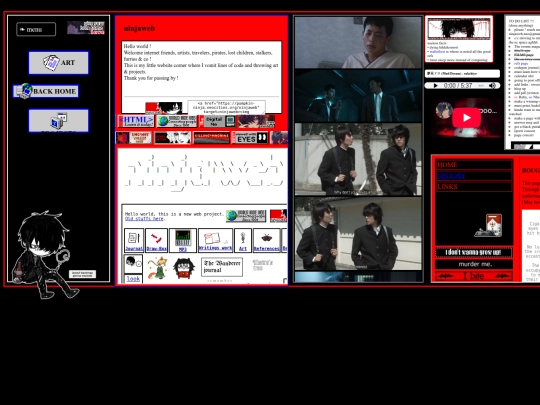Click the dark blue scene with two men
This screenshot has height=405, width=540.
coord(358,96)
